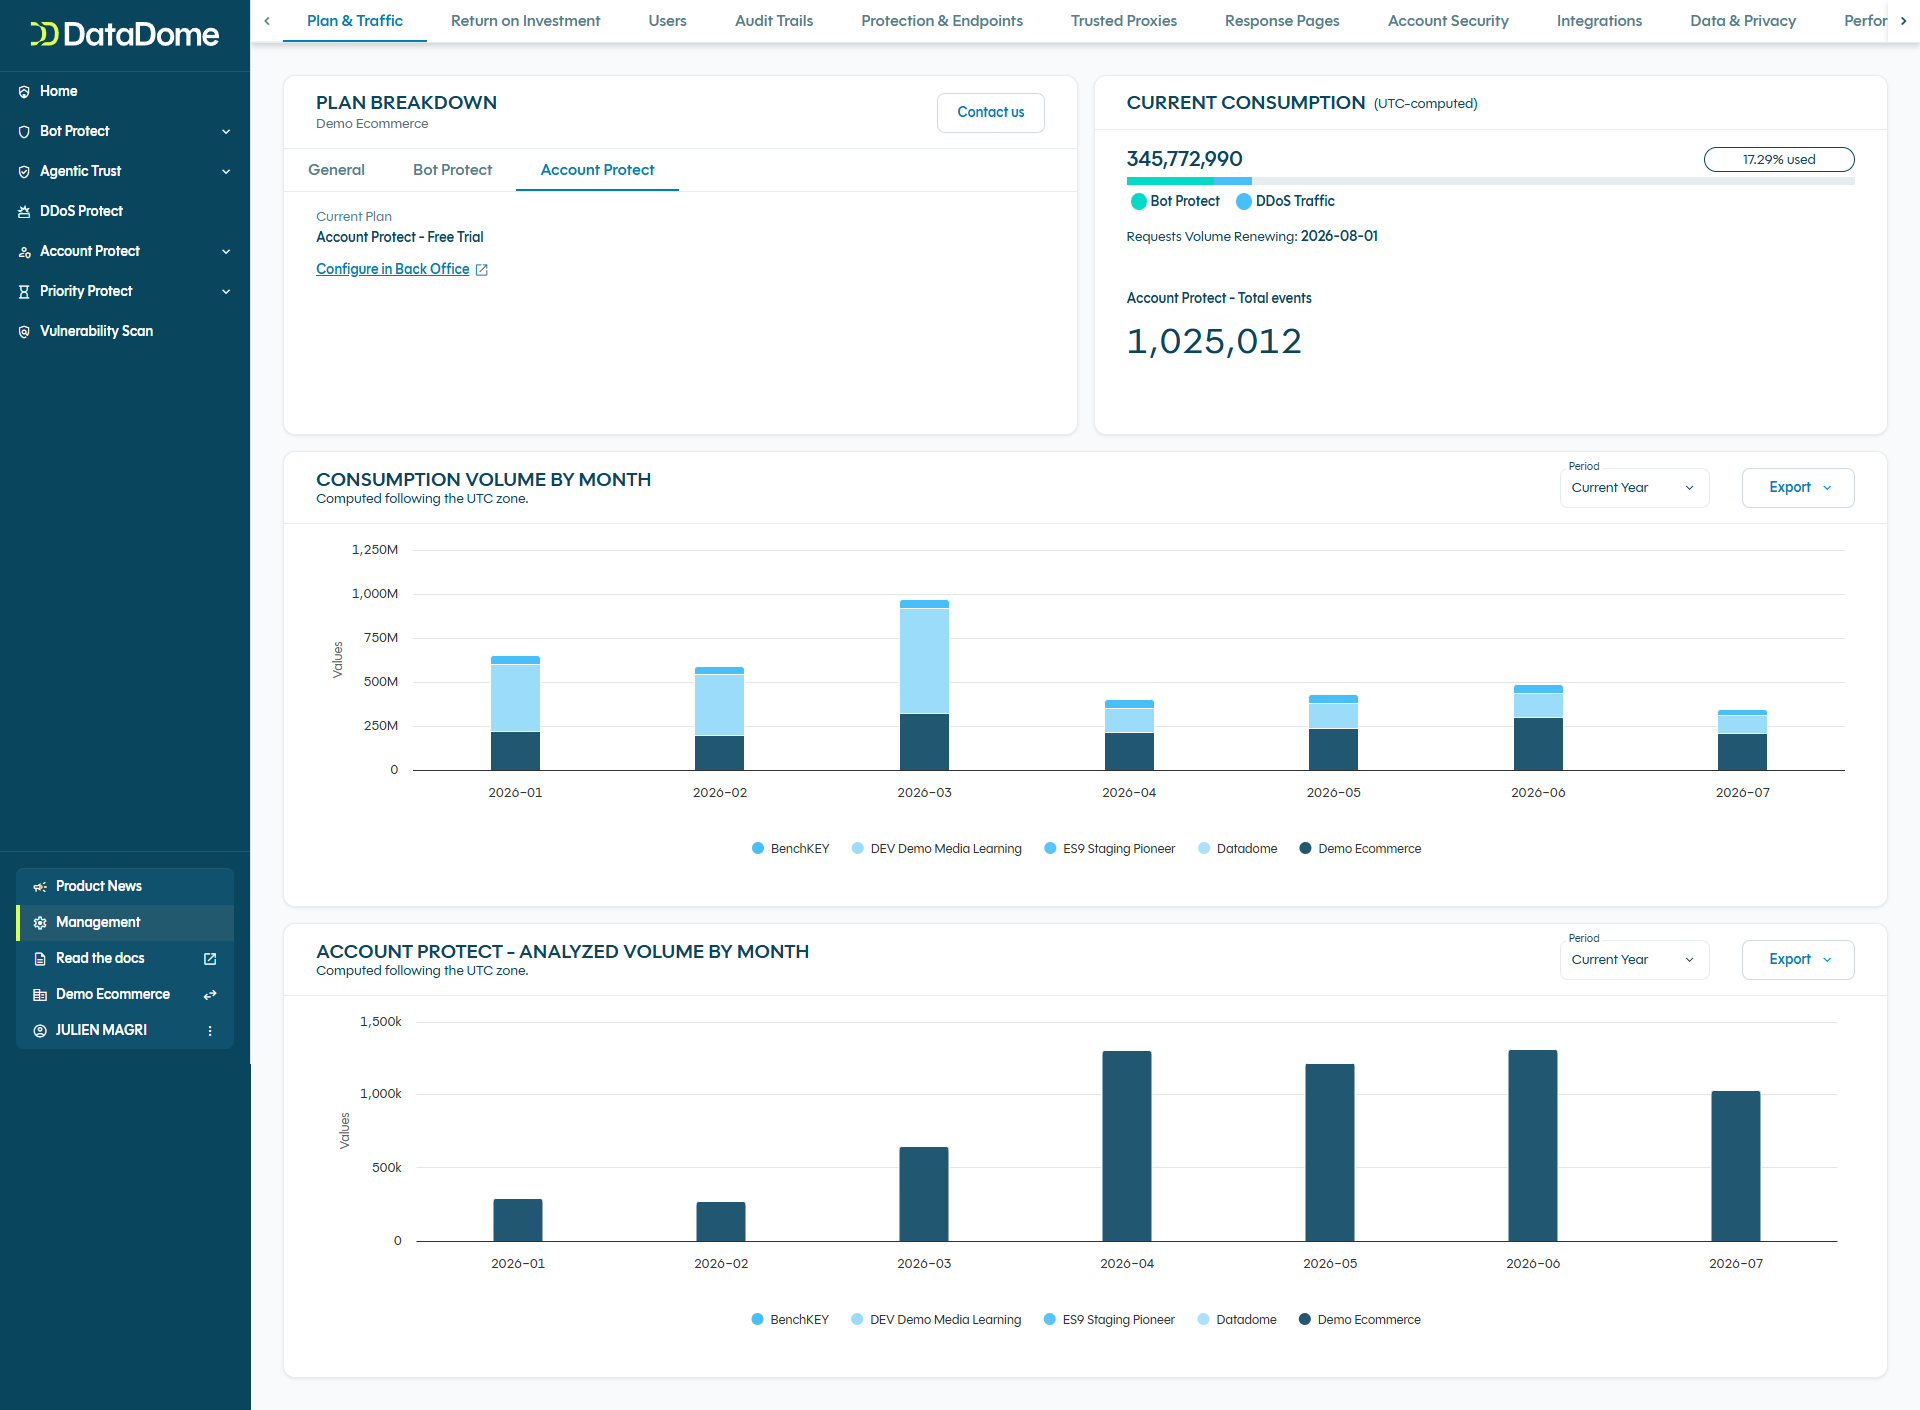Toggle Datadome series in consumption chart legend
1920x1410 pixels.
[x=1237, y=848]
